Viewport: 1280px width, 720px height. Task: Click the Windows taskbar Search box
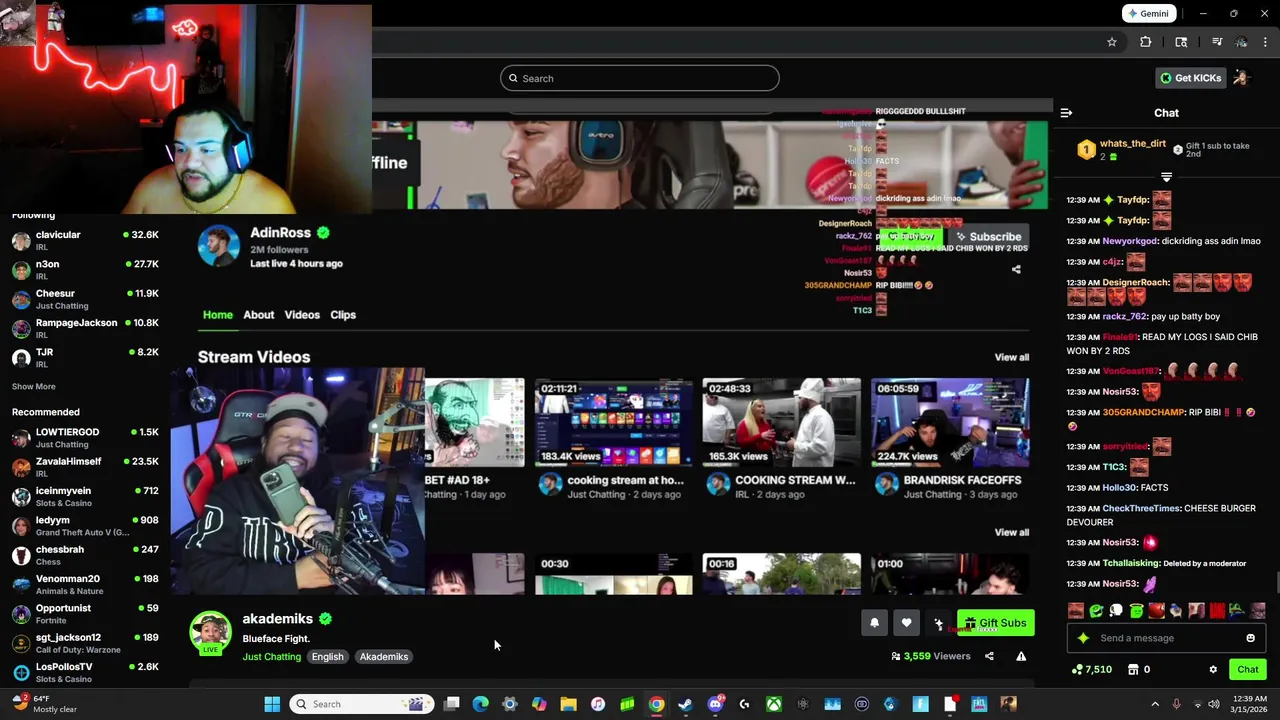pos(363,704)
